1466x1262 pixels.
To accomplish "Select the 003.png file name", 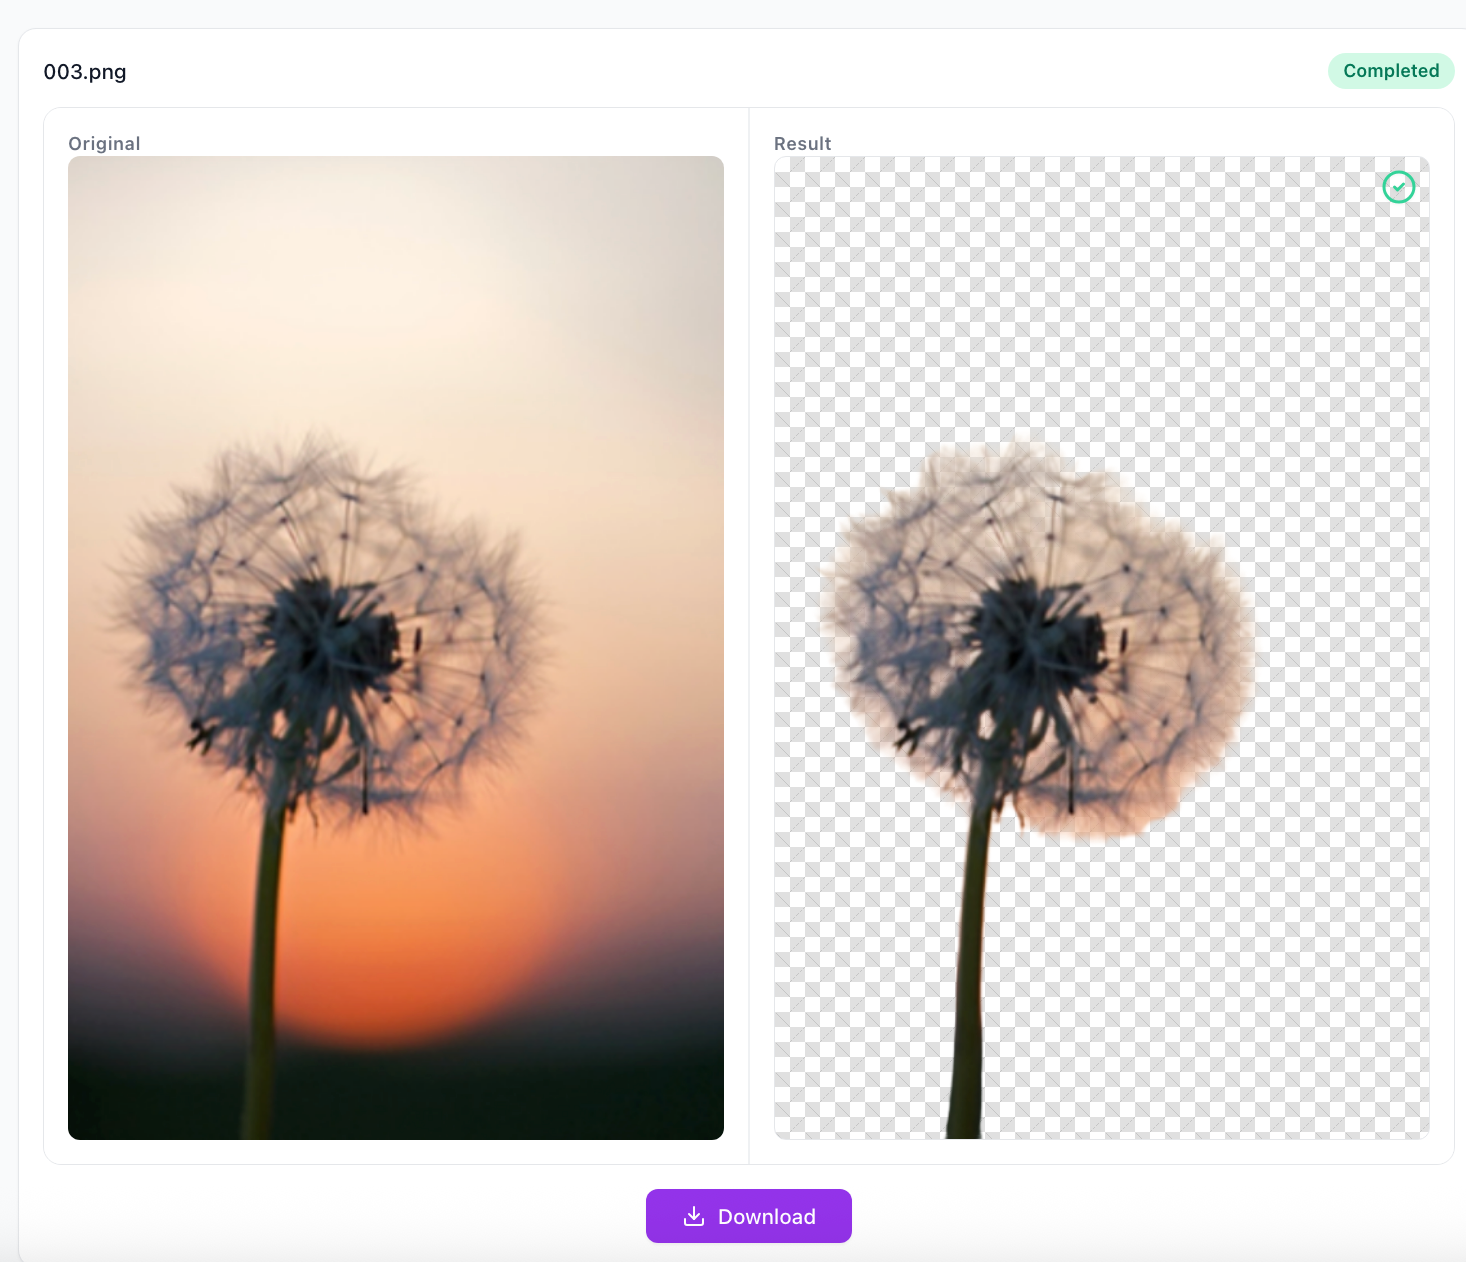I will tap(85, 72).
